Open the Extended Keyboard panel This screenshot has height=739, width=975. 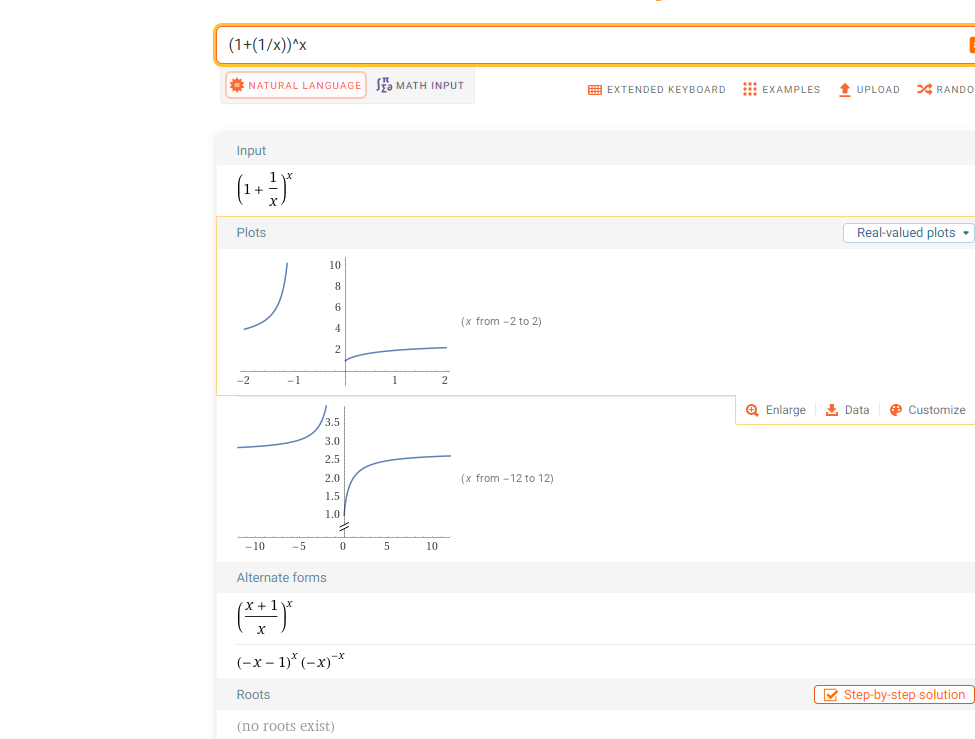[x=657, y=90]
